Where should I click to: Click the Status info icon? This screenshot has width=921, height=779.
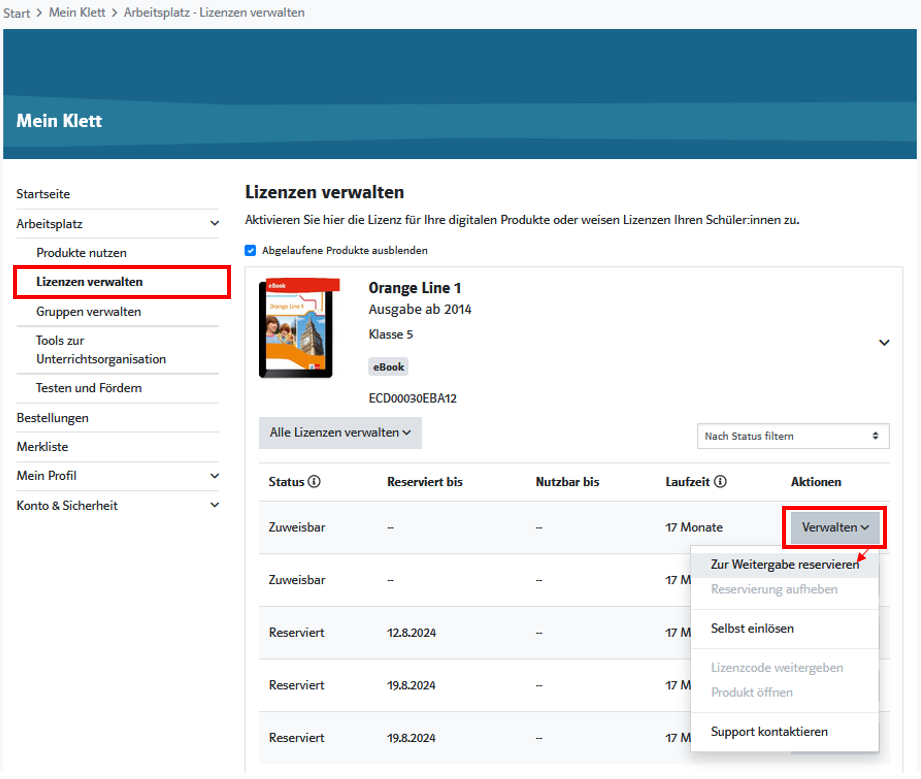pos(314,482)
